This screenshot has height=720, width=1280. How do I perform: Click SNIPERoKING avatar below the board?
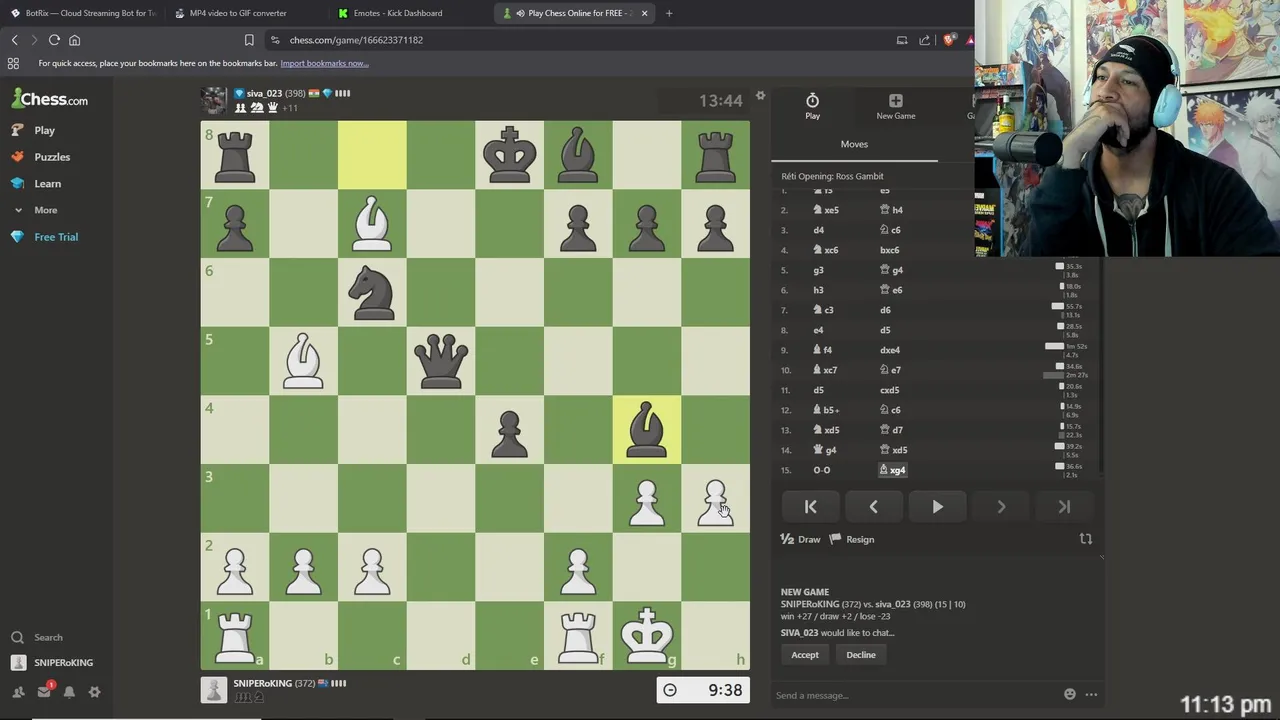coord(214,690)
